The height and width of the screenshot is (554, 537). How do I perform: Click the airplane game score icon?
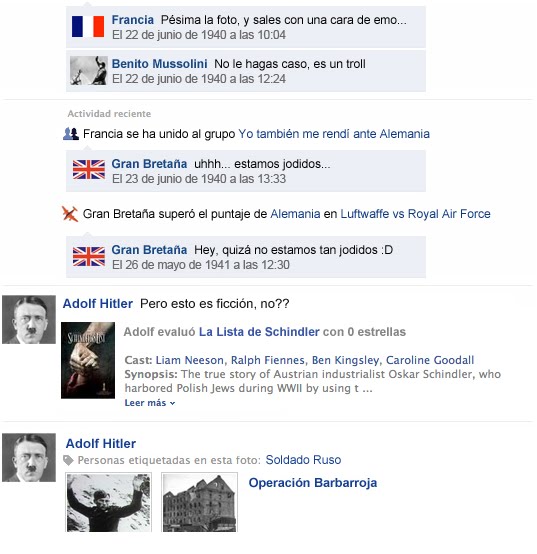[x=70, y=214]
